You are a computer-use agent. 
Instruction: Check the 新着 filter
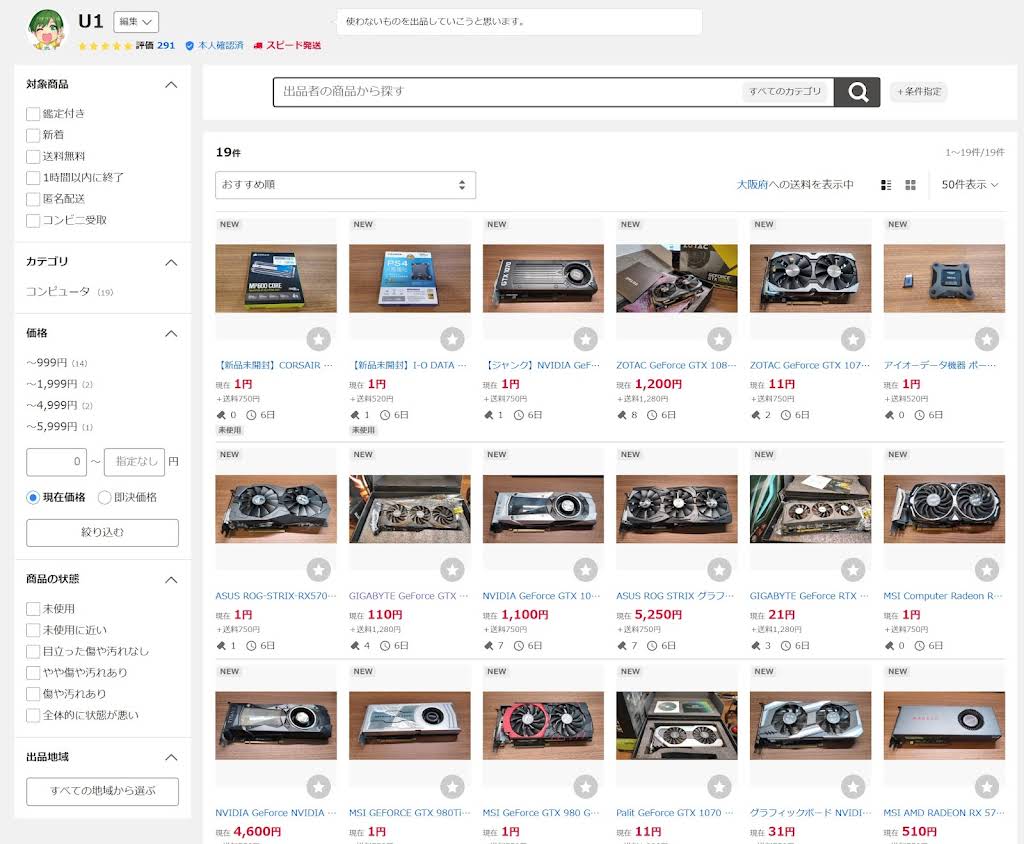[x=33, y=135]
